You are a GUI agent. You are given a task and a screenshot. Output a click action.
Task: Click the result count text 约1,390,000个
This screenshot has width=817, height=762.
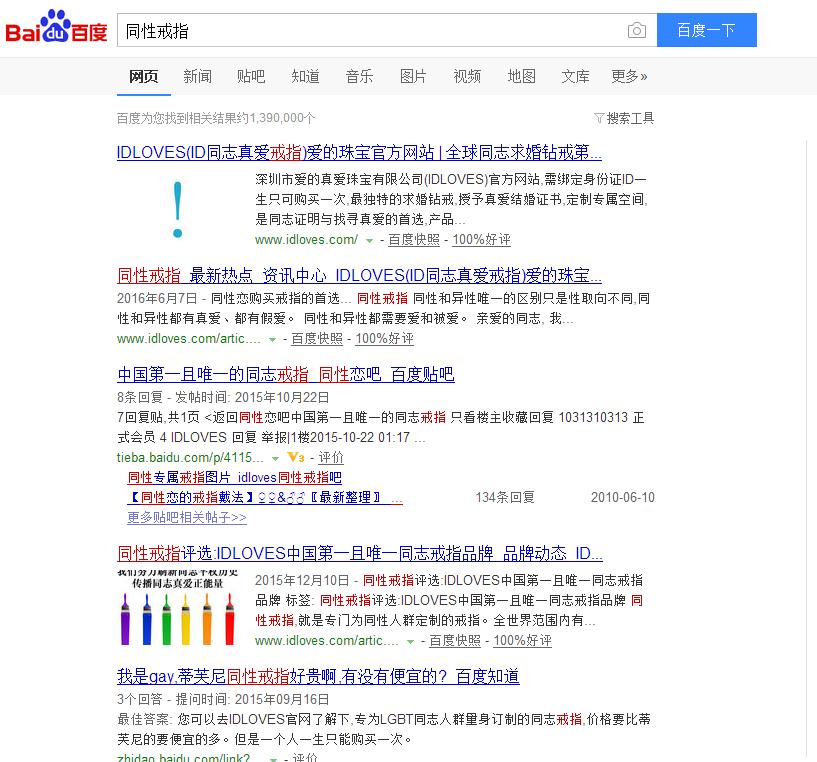[276, 118]
